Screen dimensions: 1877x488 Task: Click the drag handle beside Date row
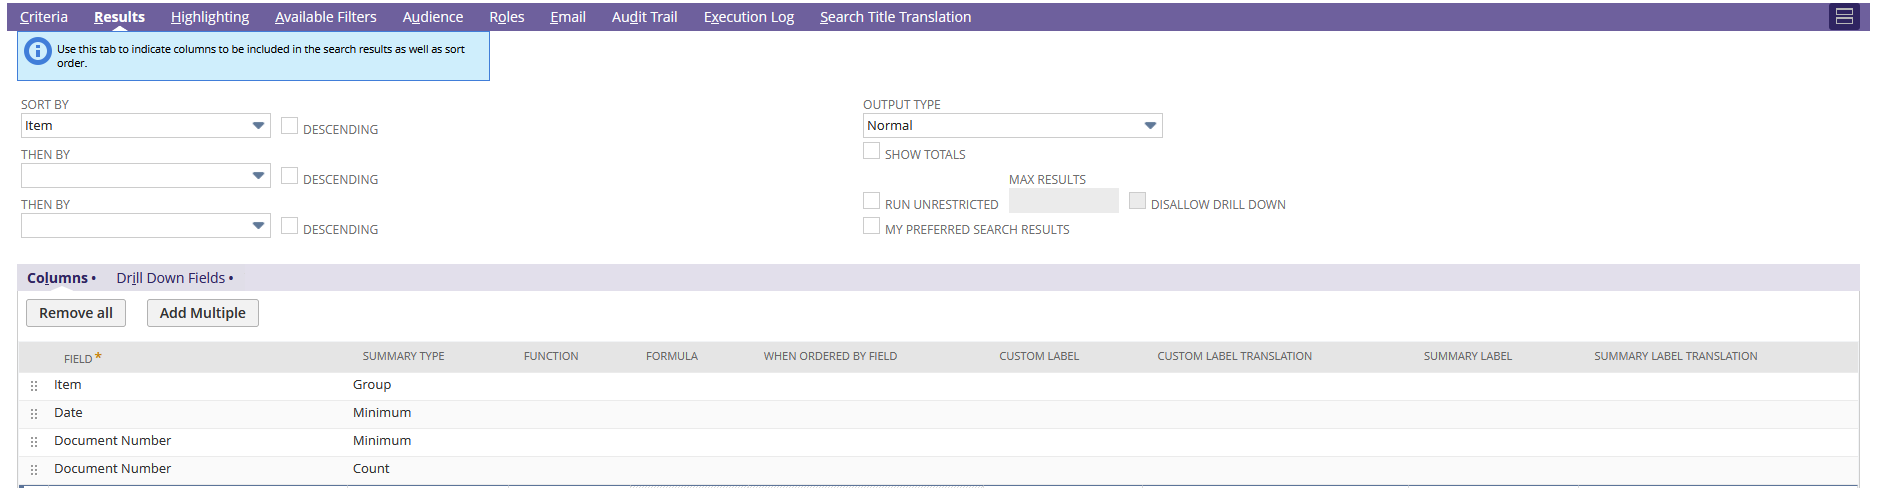34,413
